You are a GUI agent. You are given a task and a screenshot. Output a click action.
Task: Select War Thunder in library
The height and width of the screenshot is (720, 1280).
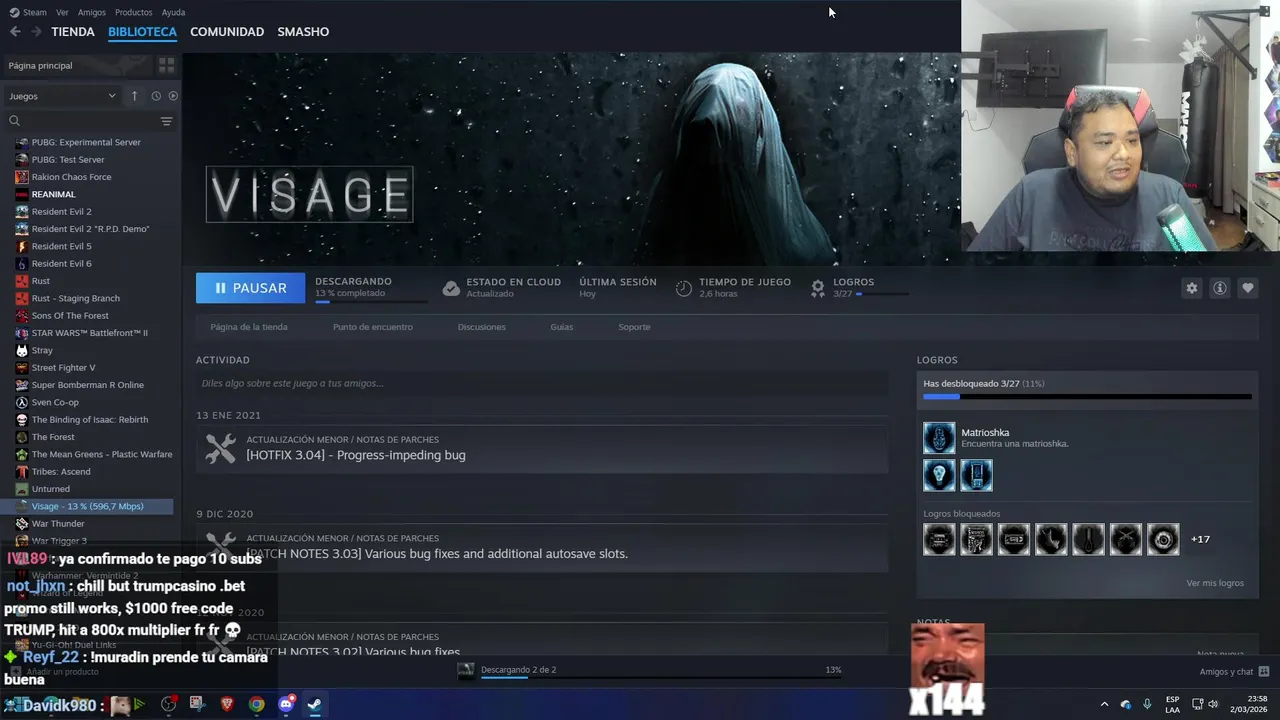58,524
